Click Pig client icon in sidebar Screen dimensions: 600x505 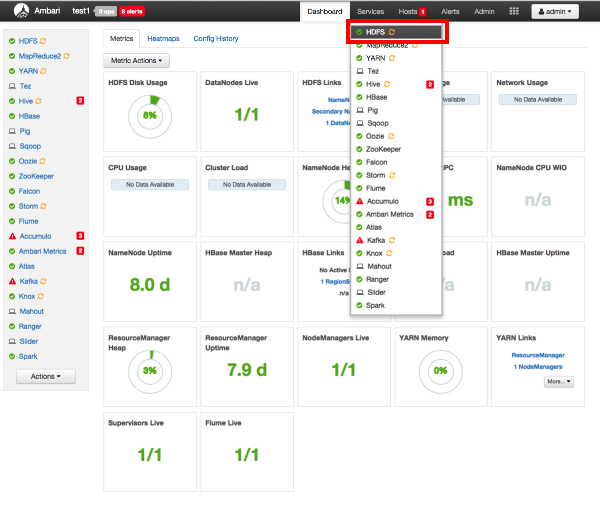[x=12, y=131]
